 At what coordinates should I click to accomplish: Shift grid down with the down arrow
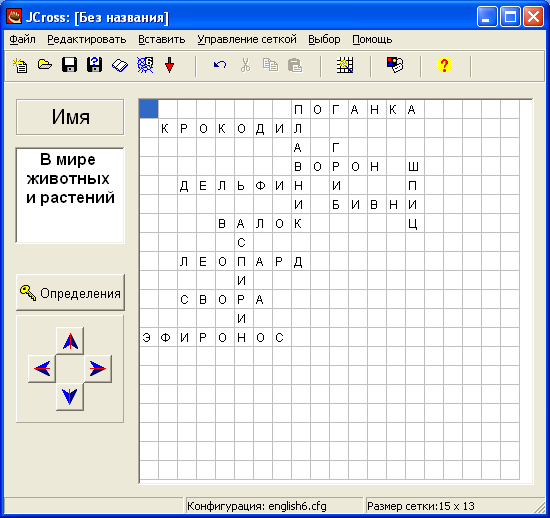[70, 396]
